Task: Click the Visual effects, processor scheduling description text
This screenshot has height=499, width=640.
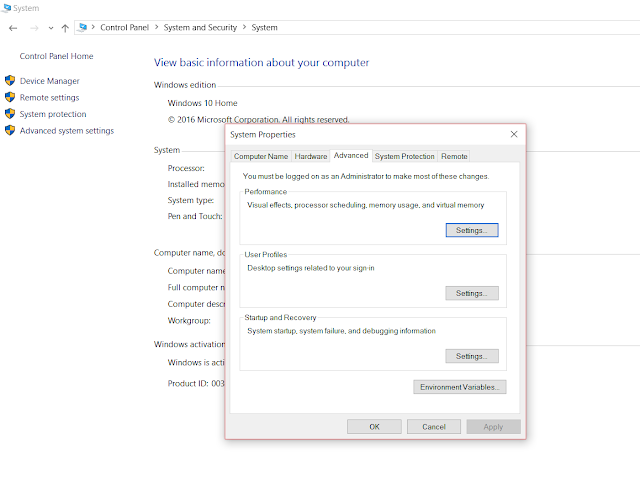Action: pos(366,205)
